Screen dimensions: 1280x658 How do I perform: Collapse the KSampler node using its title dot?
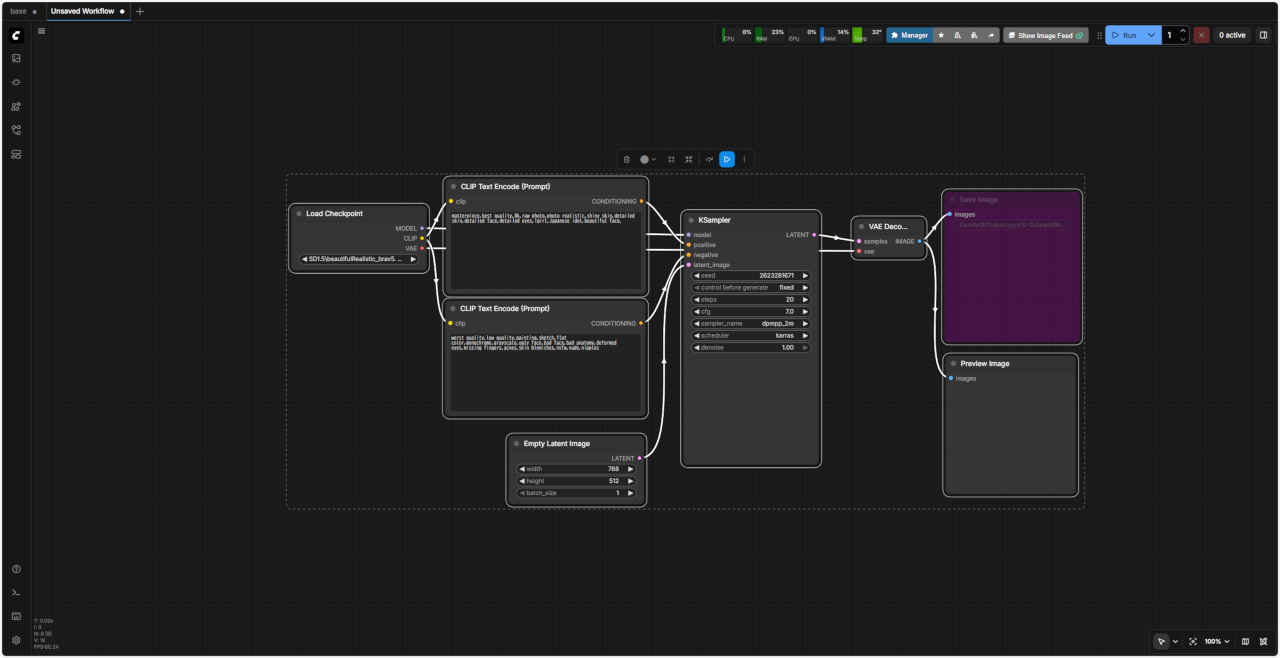(x=690, y=220)
